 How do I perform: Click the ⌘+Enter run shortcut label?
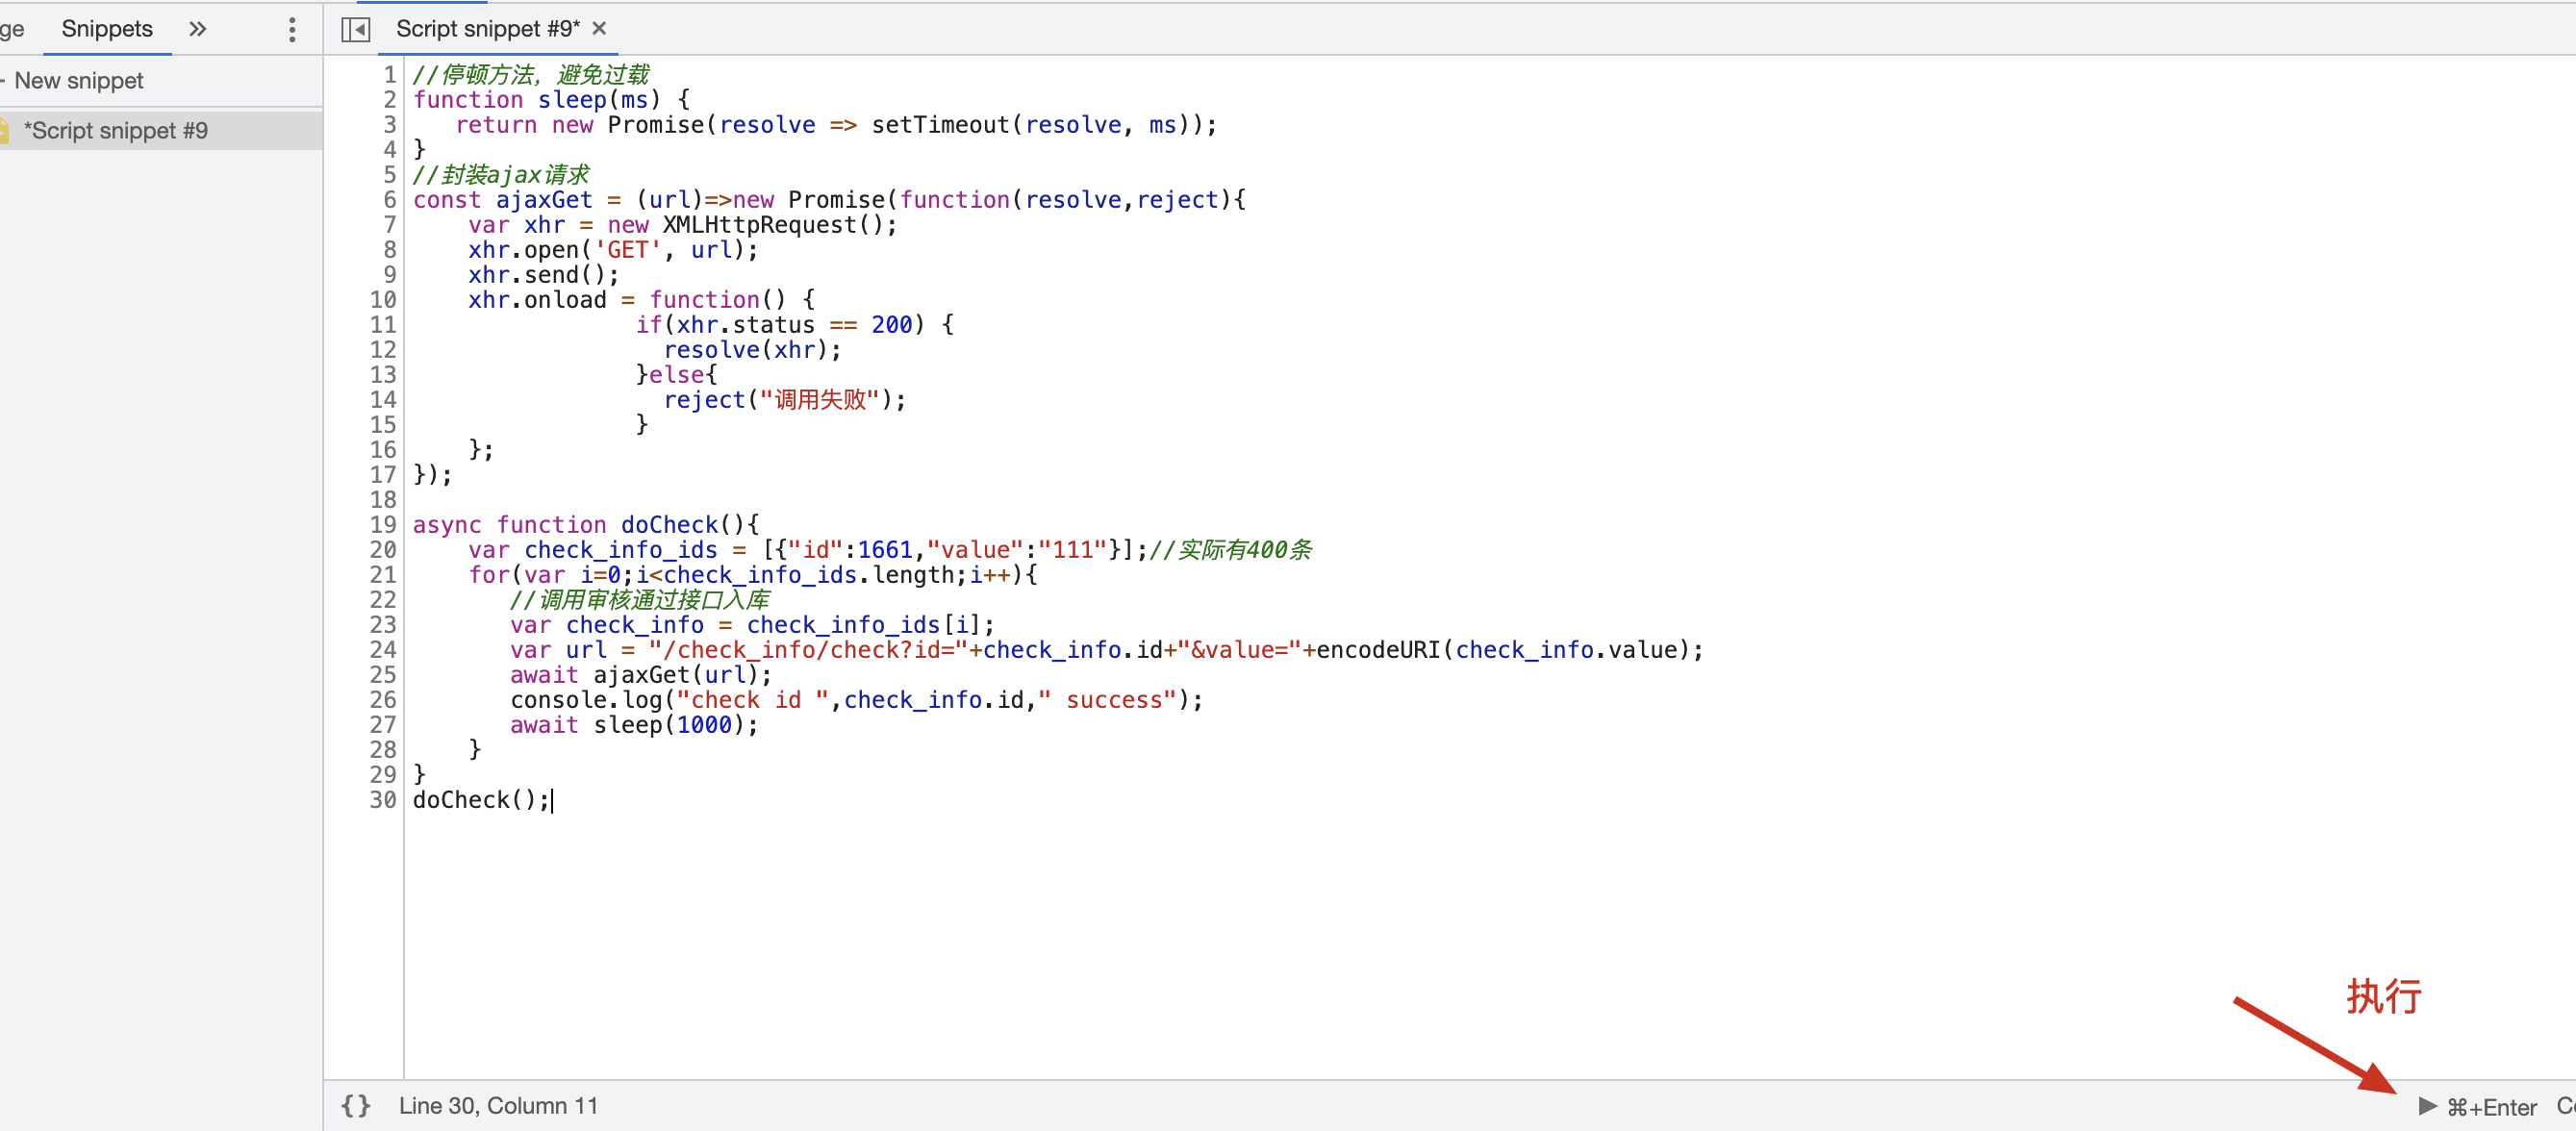pyautogui.click(x=2491, y=1106)
